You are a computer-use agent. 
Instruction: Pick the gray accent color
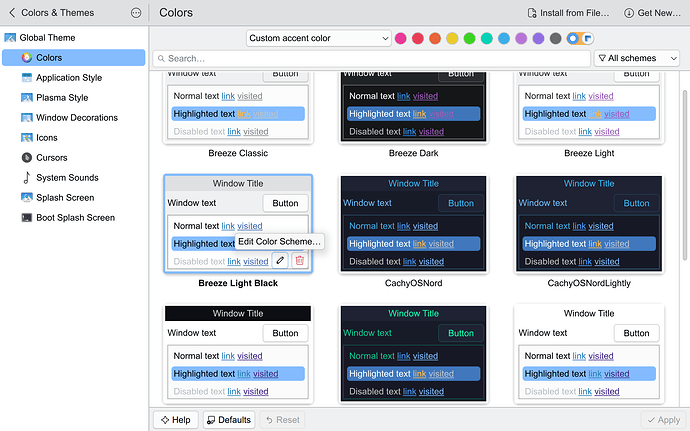[555, 38]
